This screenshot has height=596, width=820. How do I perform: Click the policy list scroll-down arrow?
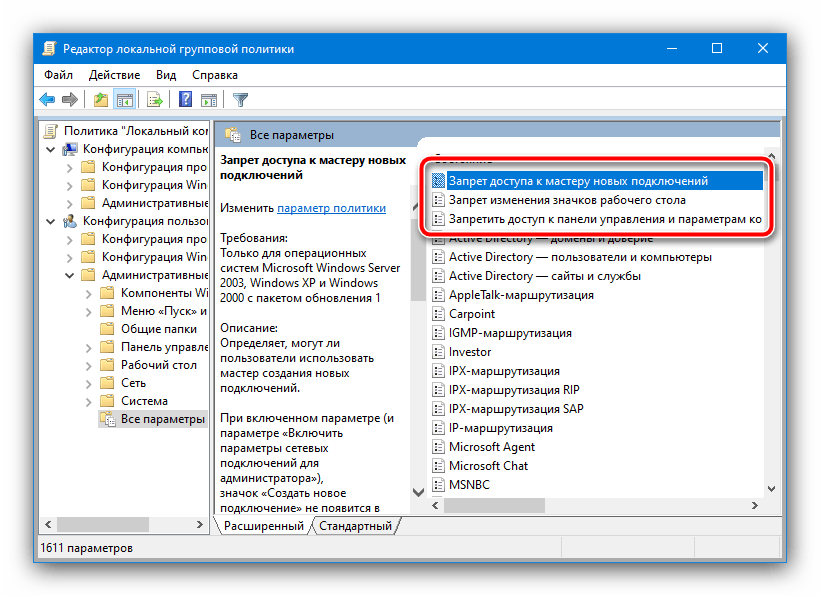coord(771,489)
